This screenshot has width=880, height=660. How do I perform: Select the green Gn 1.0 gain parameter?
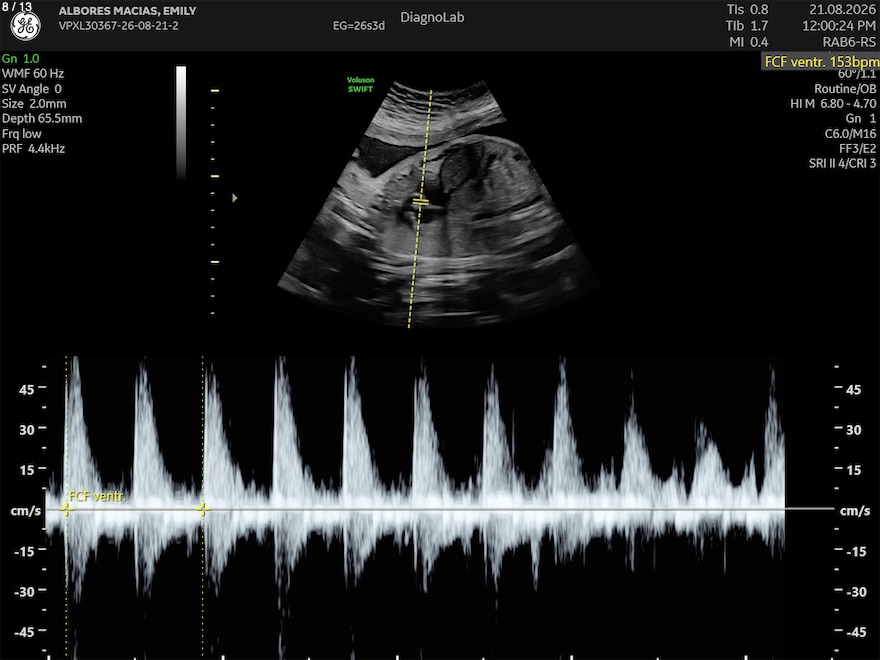pyautogui.click(x=21, y=58)
